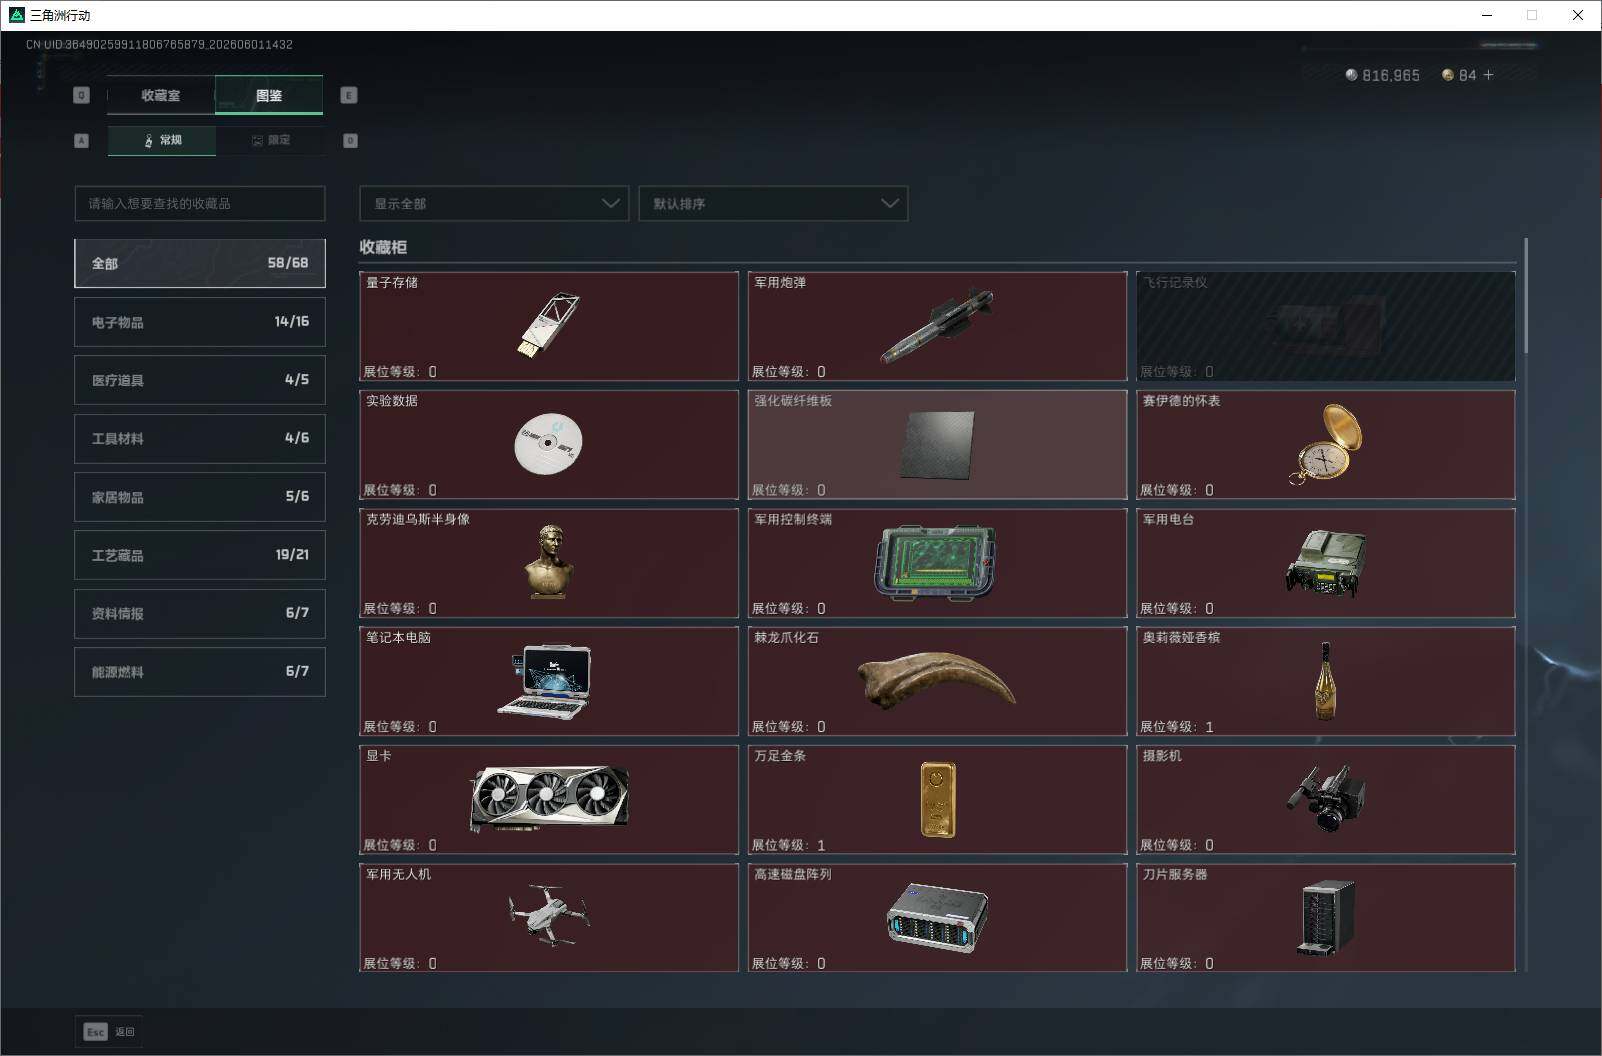
Task: Click the collection list vertical scrollbar
Action: [1526, 296]
